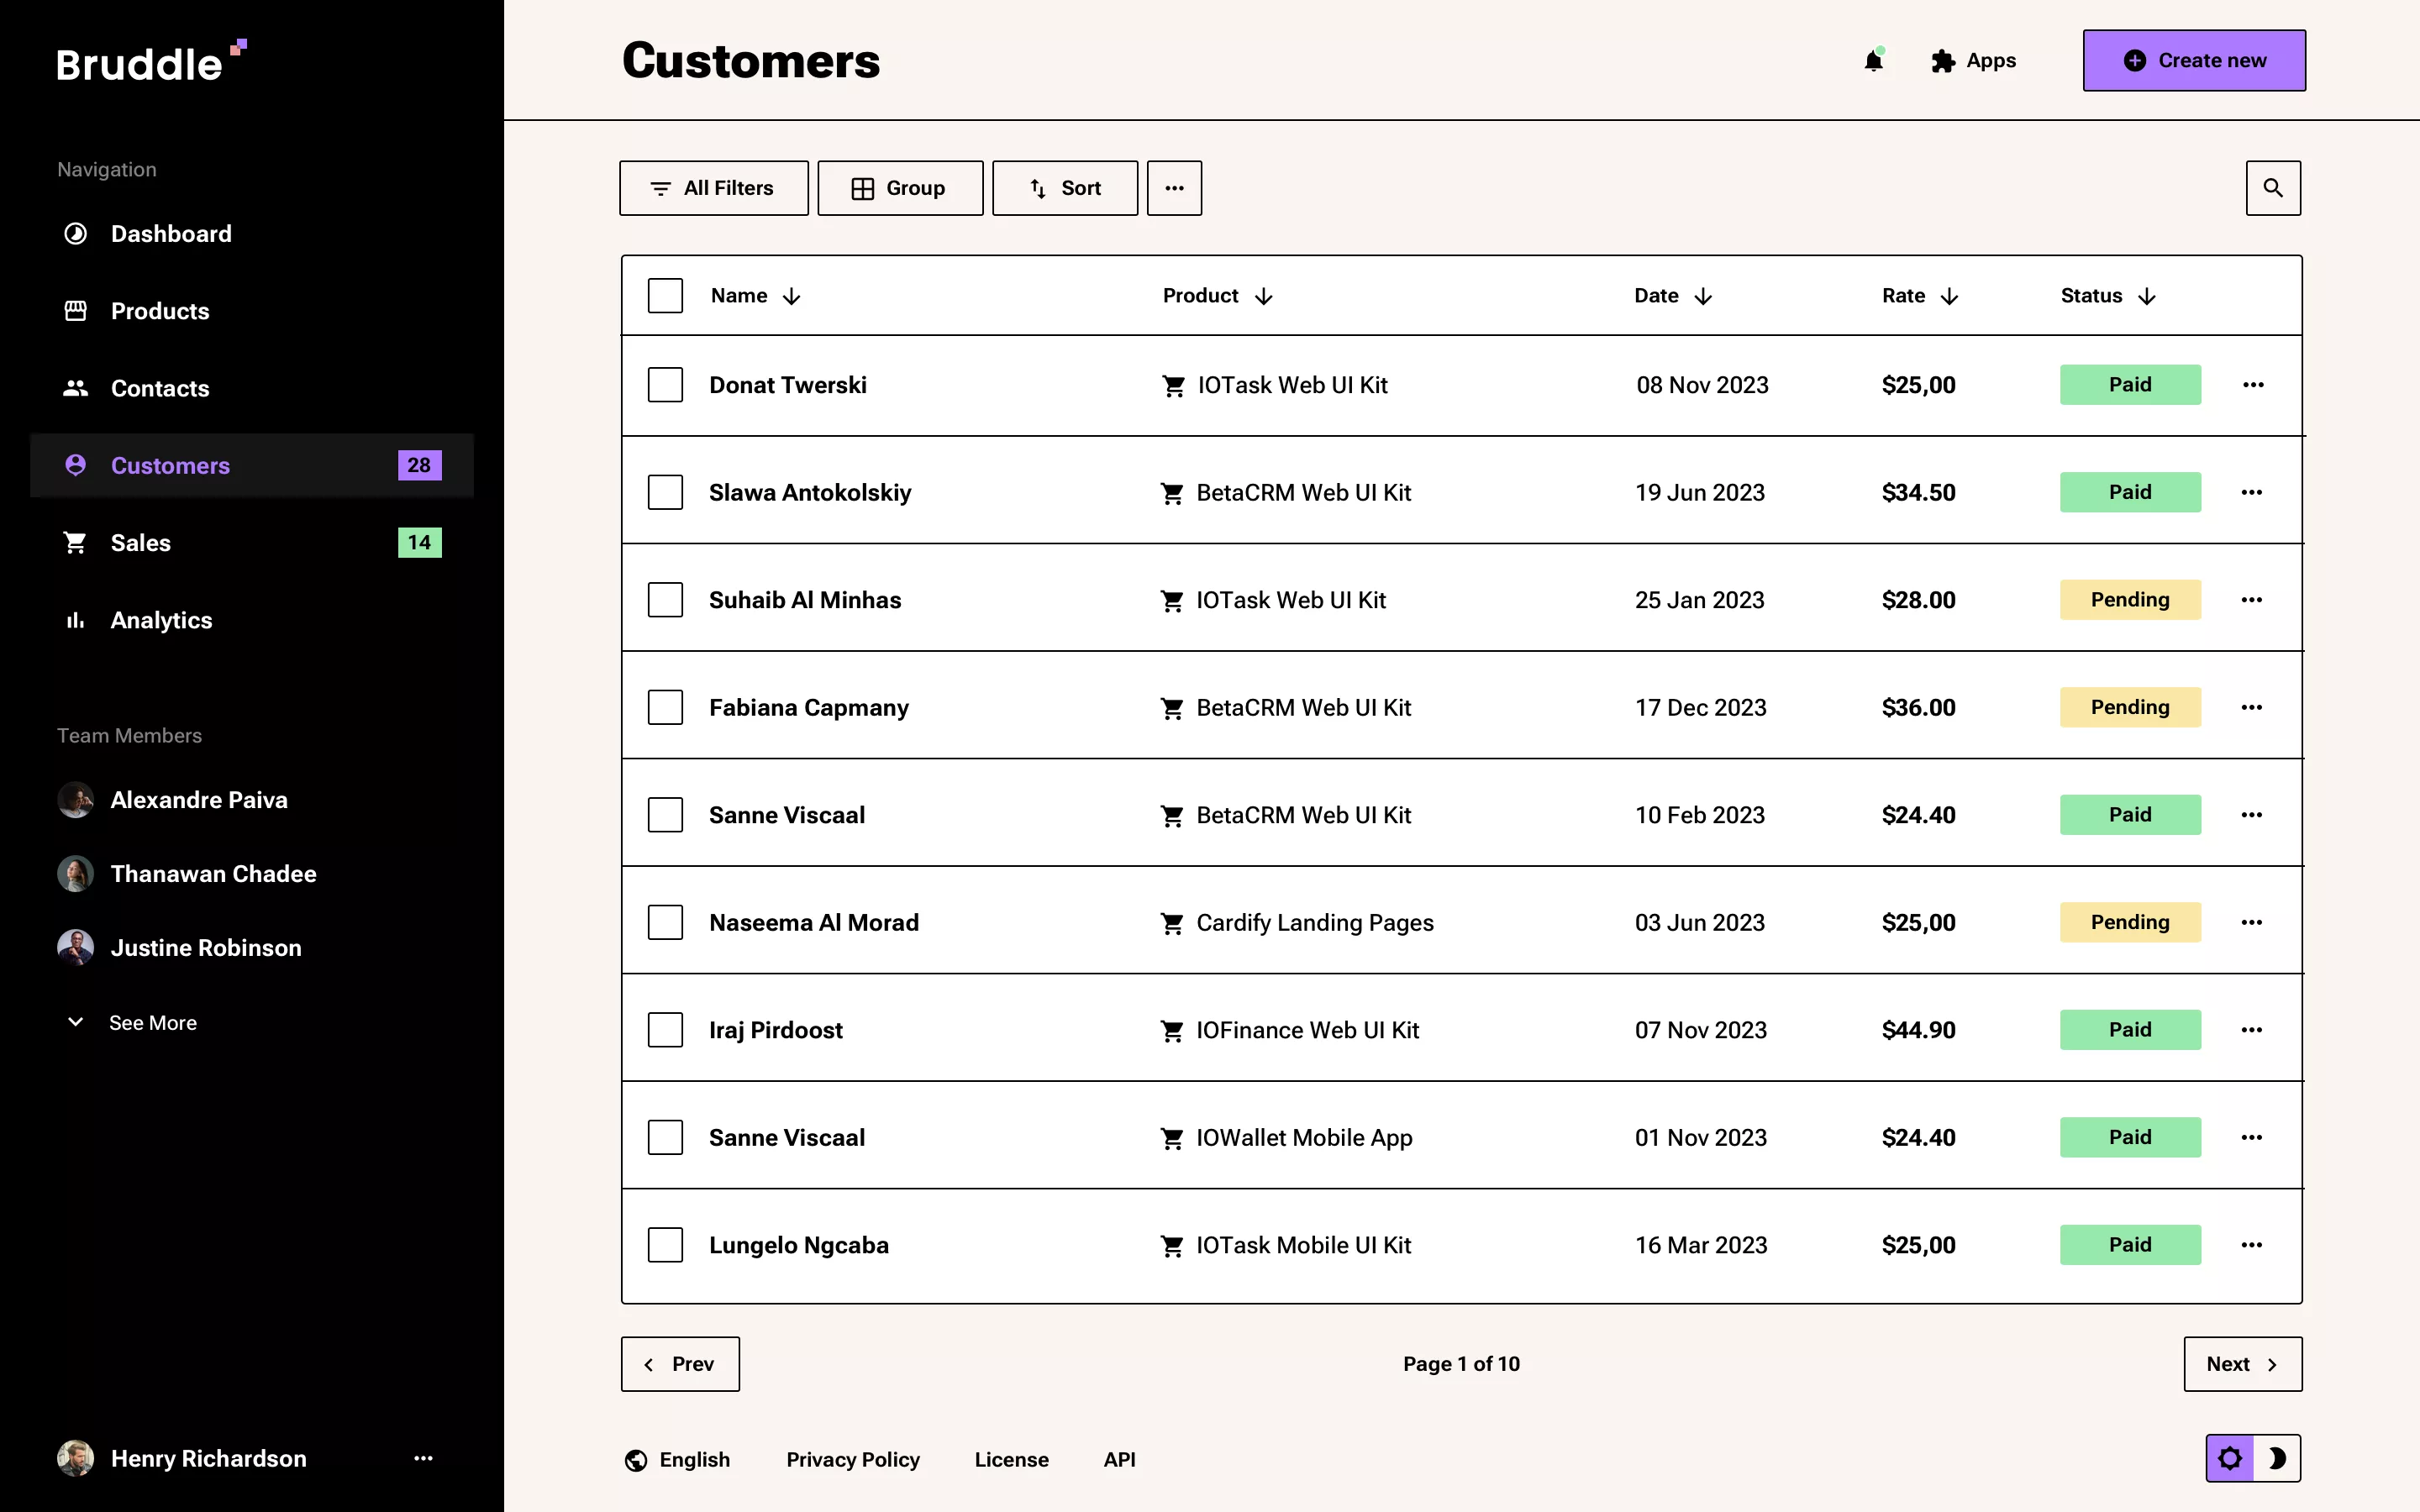2420x1512 pixels.
Task: Go to the Next page
Action: pos(2242,1364)
